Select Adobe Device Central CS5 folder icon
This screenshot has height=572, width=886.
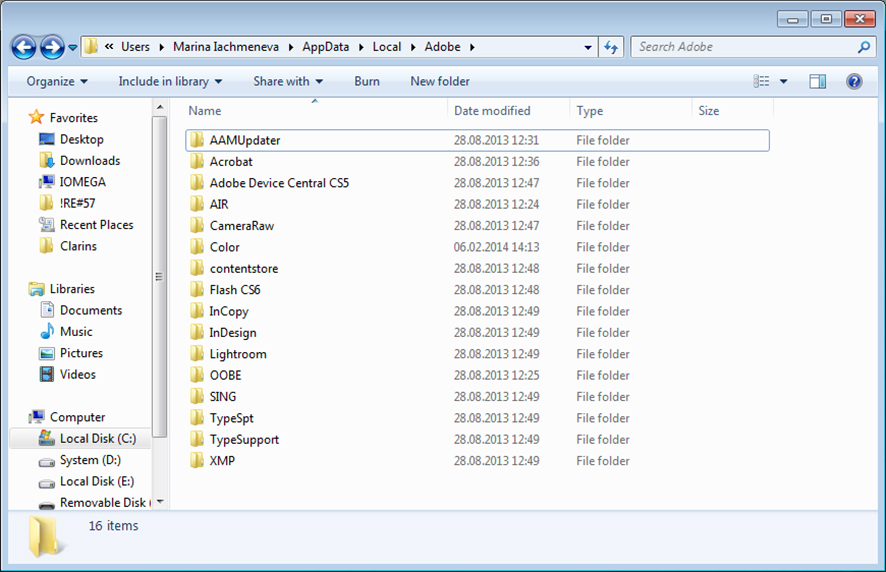(197, 183)
